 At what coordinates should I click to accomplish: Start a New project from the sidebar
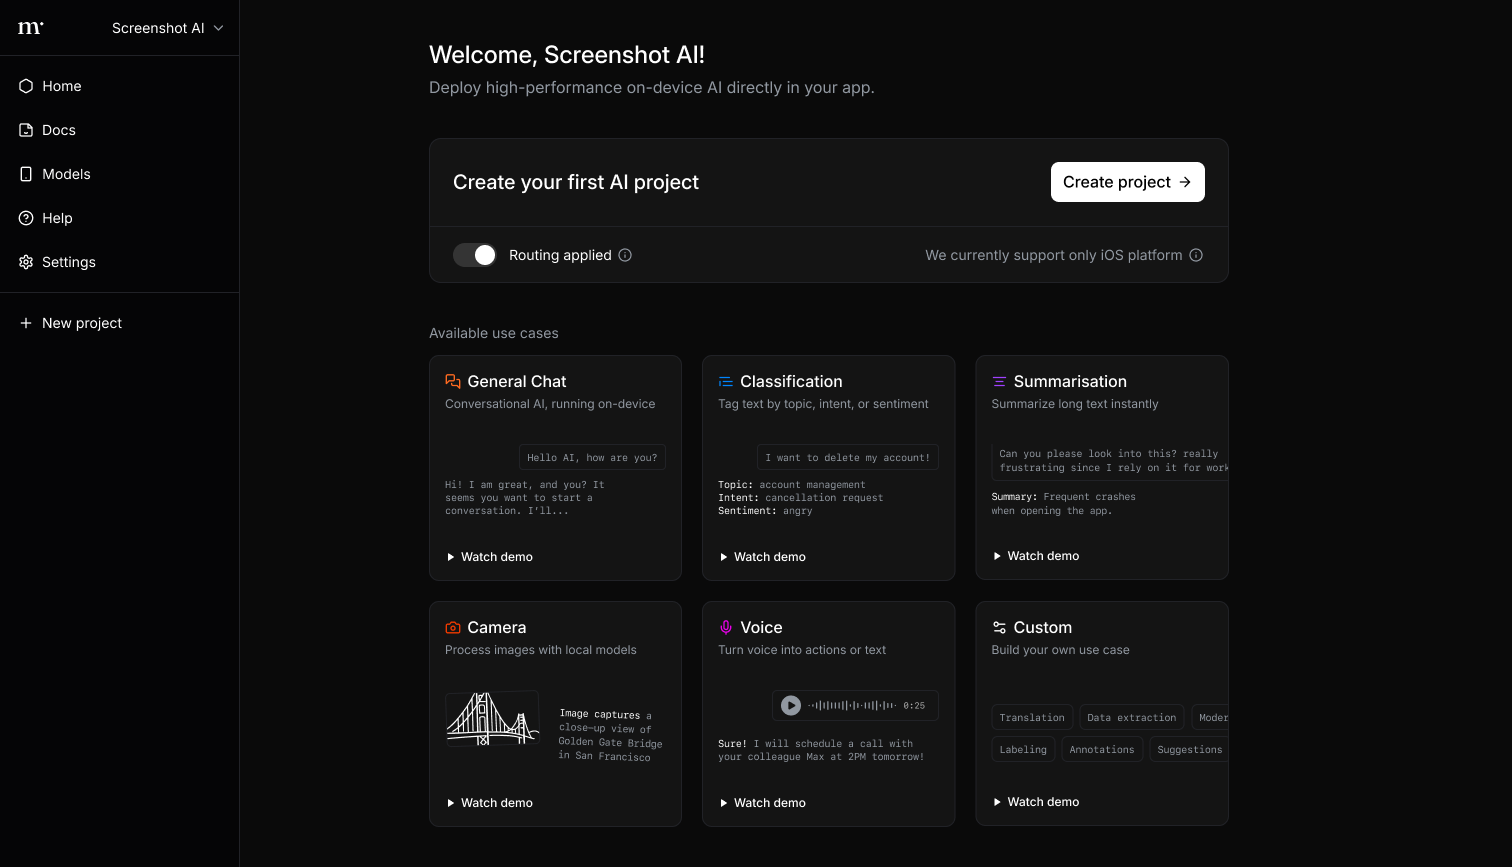pyautogui.click(x=81, y=323)
